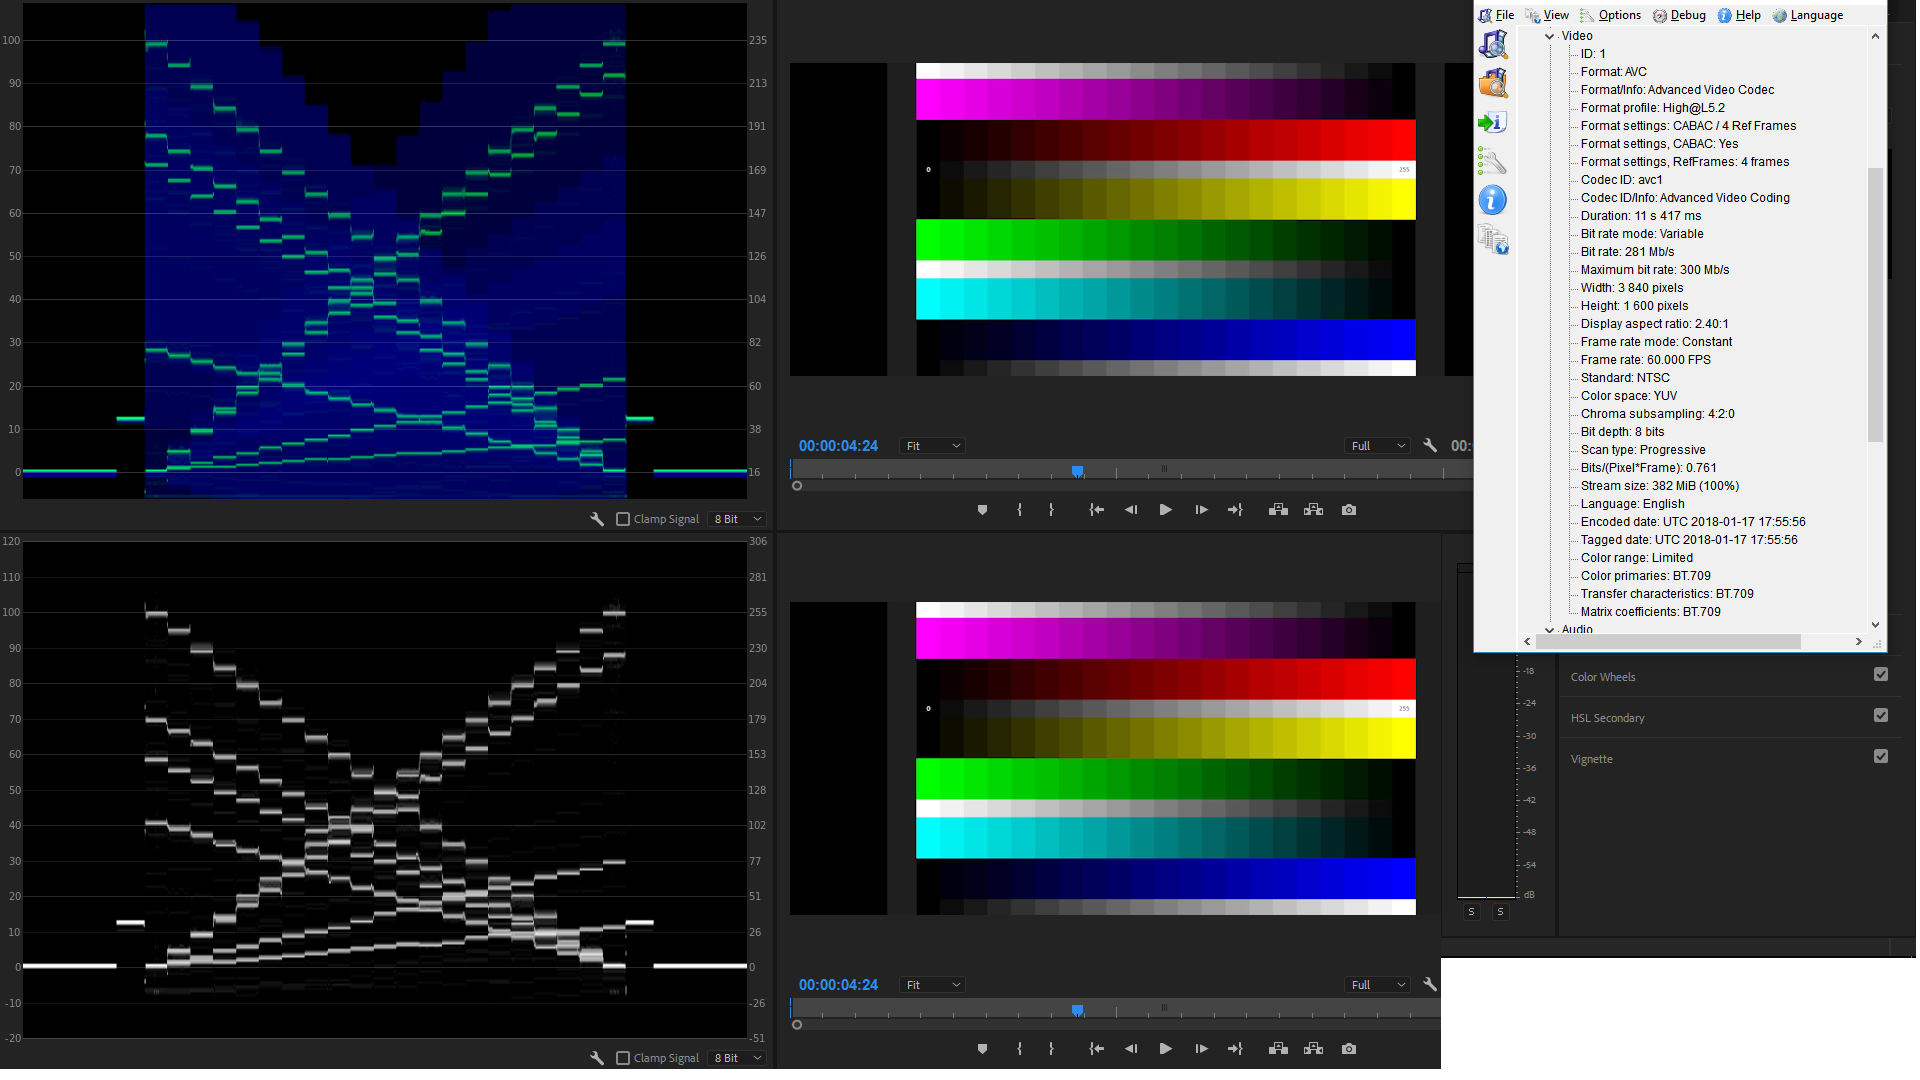1920x1080 pixels.
Task: Open top monitor wrench settings
Action: point(1430,446)
